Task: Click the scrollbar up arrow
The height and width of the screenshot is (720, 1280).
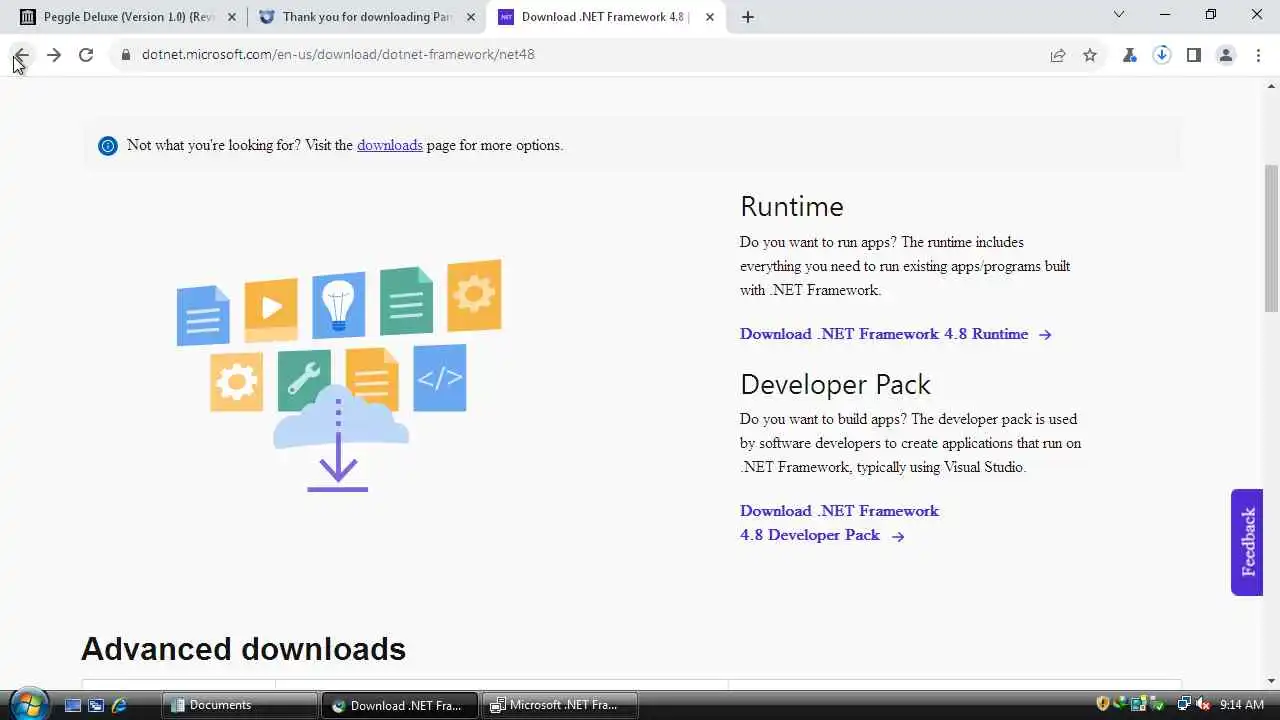Action: 1271,87
